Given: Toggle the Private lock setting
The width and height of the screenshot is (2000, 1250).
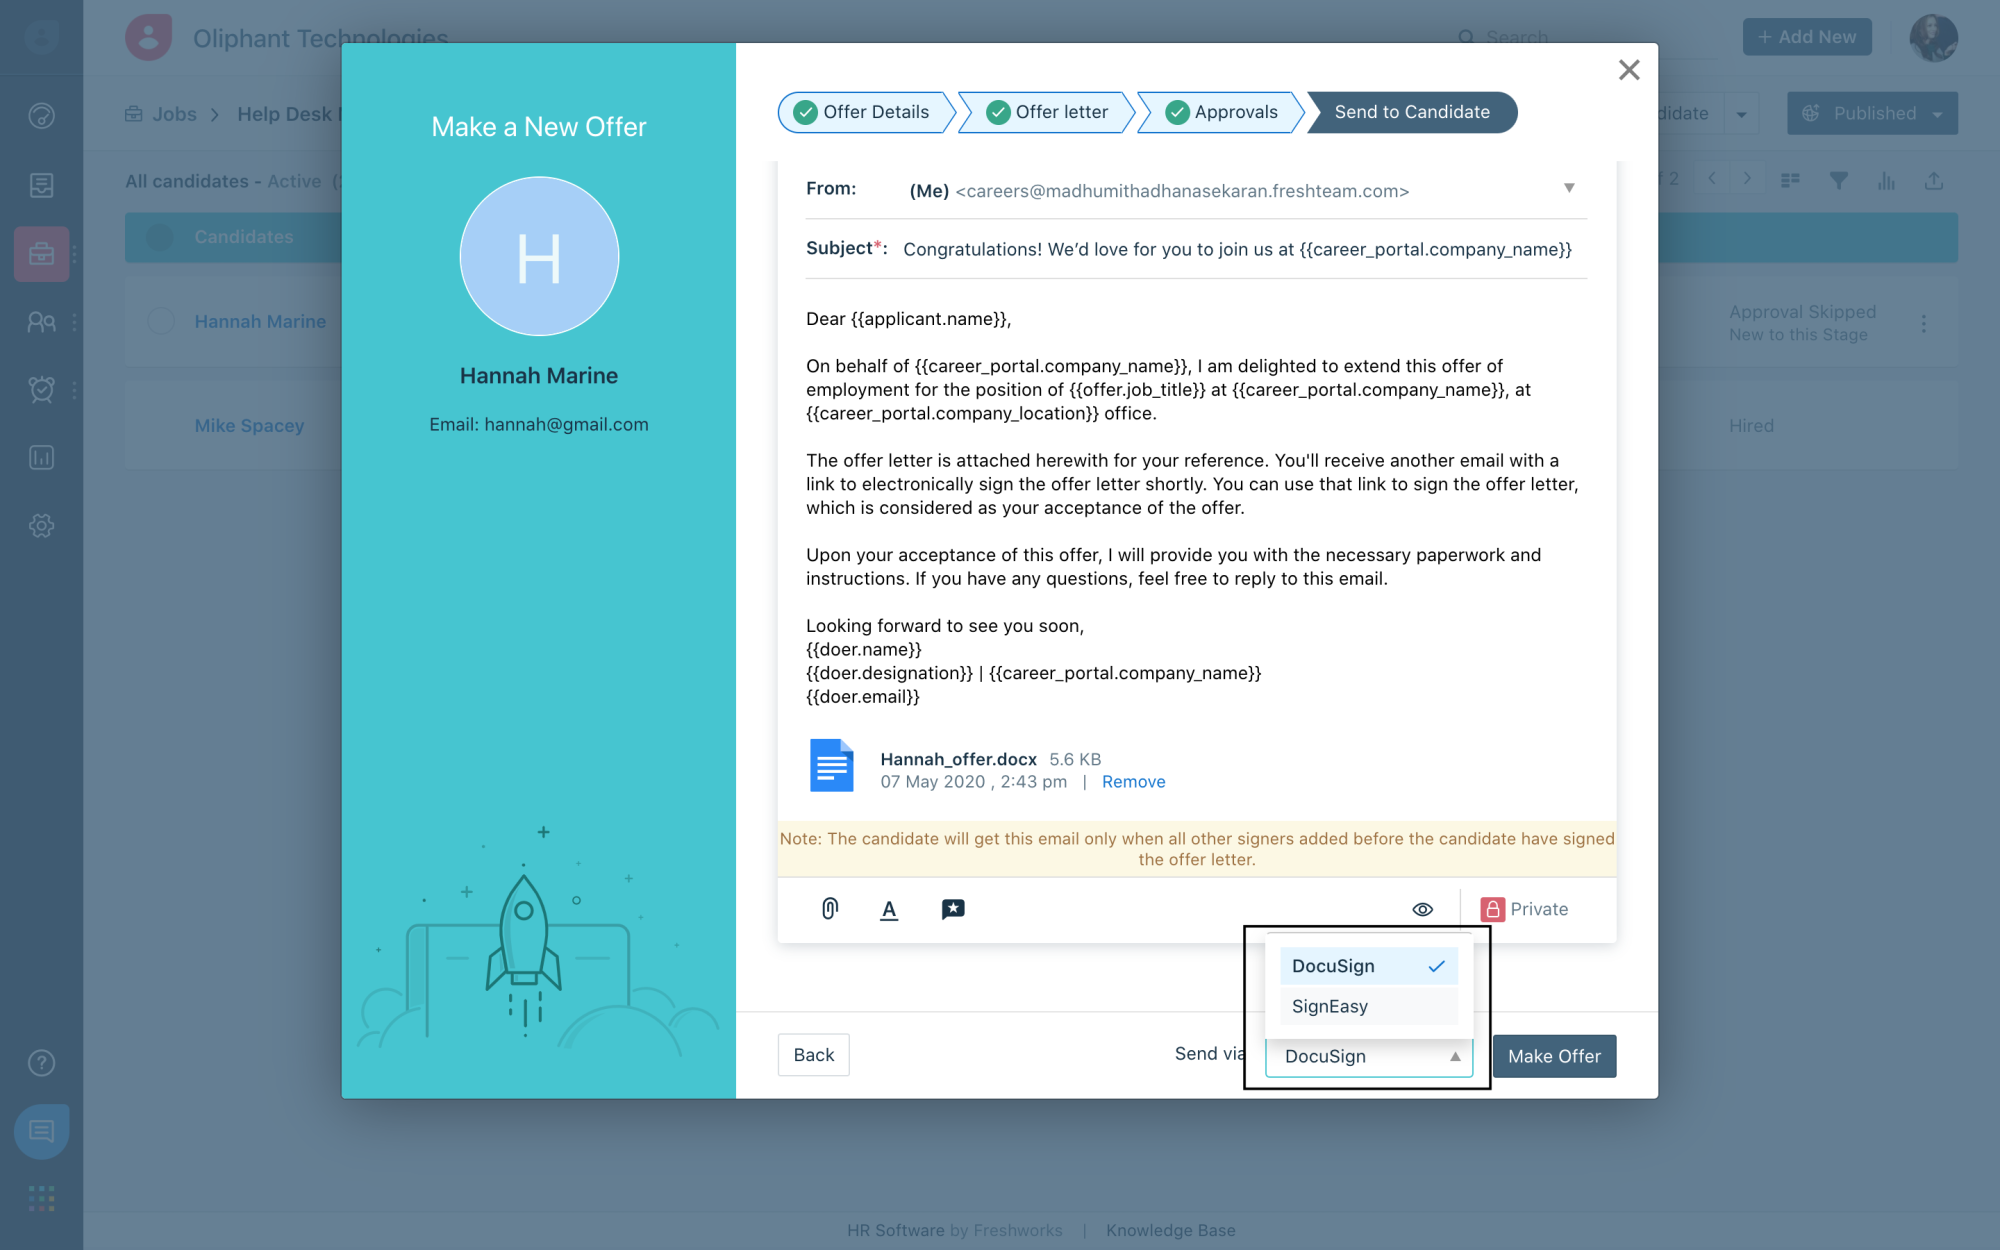Looking at the screenshot, I should click(x=1525, y=909).
